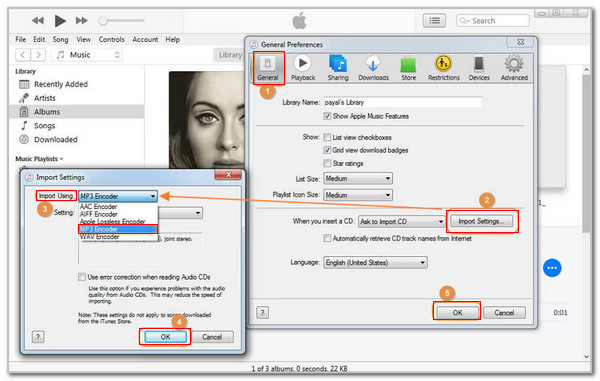The height and width of the screenshot is (381, 600).
Task: Open the Edit menu
Action: tap(39, 39)
